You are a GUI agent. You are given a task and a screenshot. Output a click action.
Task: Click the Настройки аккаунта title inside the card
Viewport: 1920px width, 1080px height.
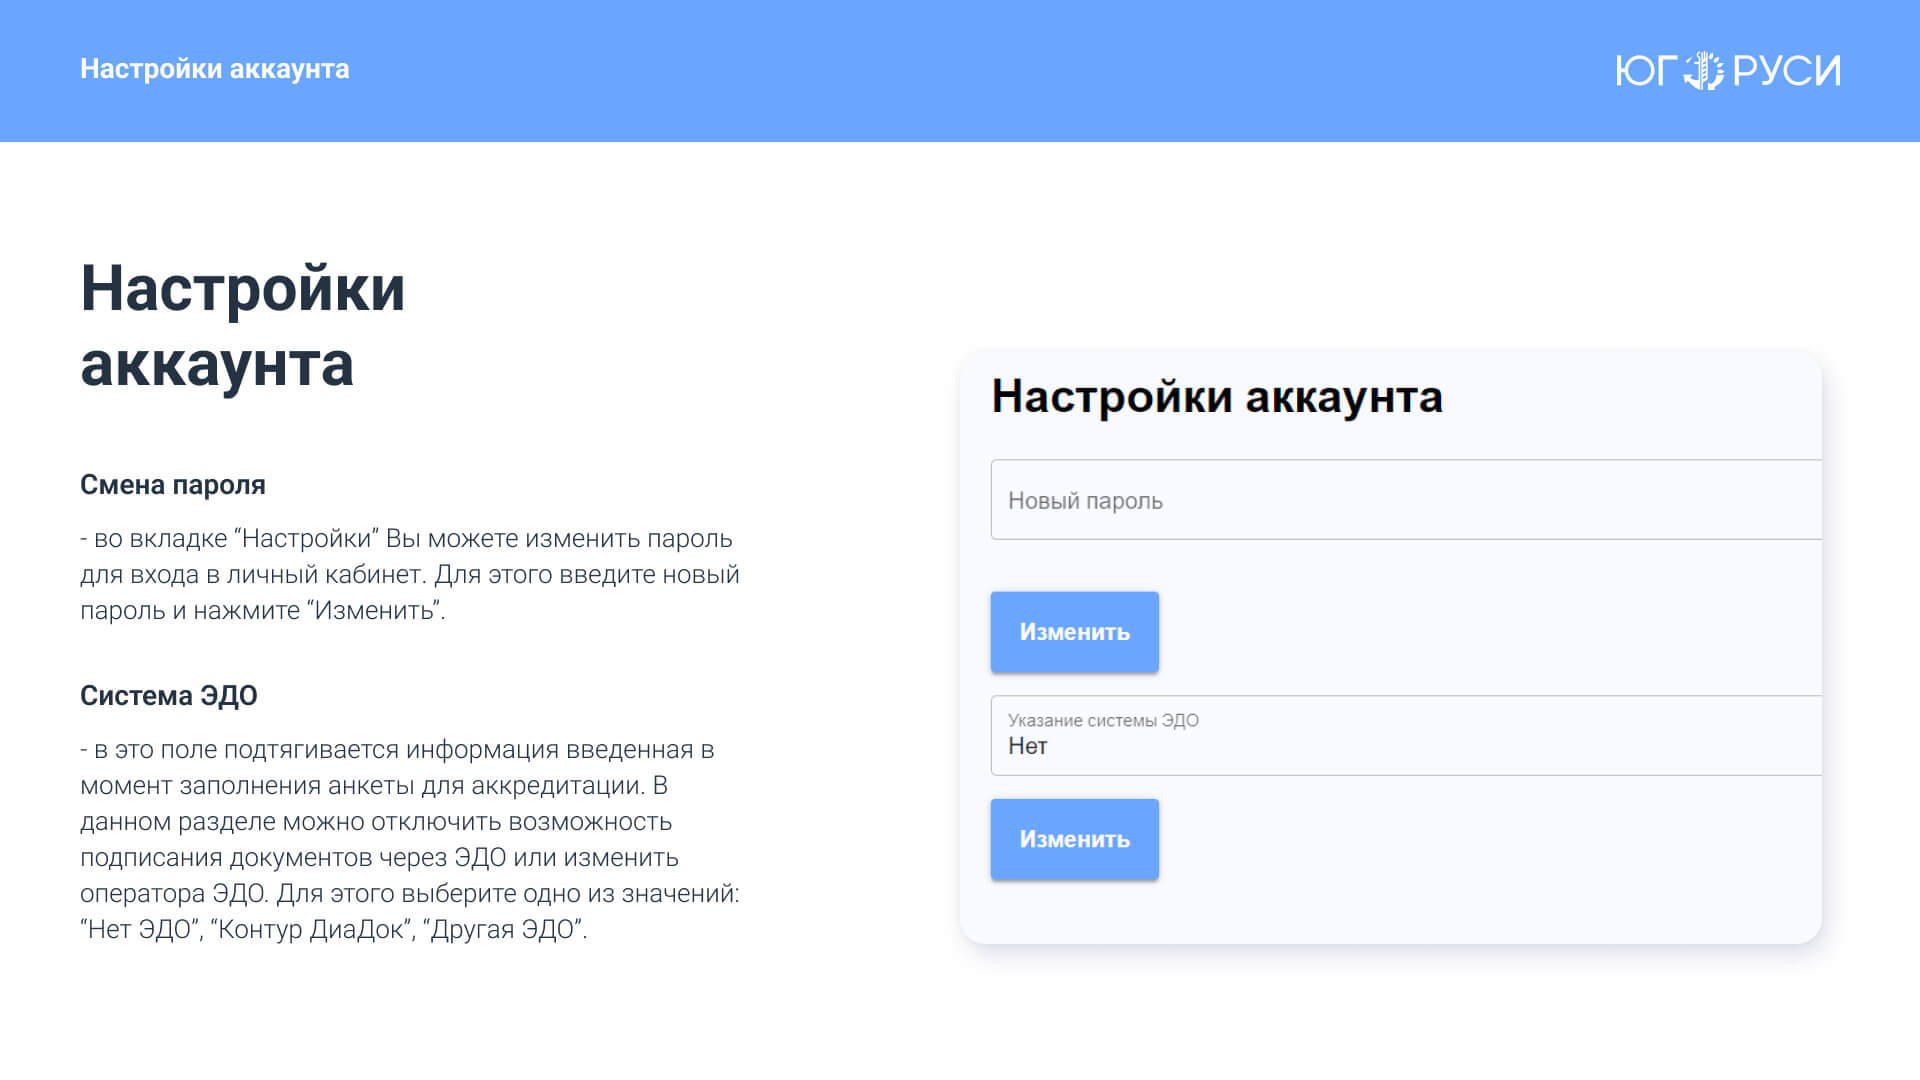tap(1216, 397)
